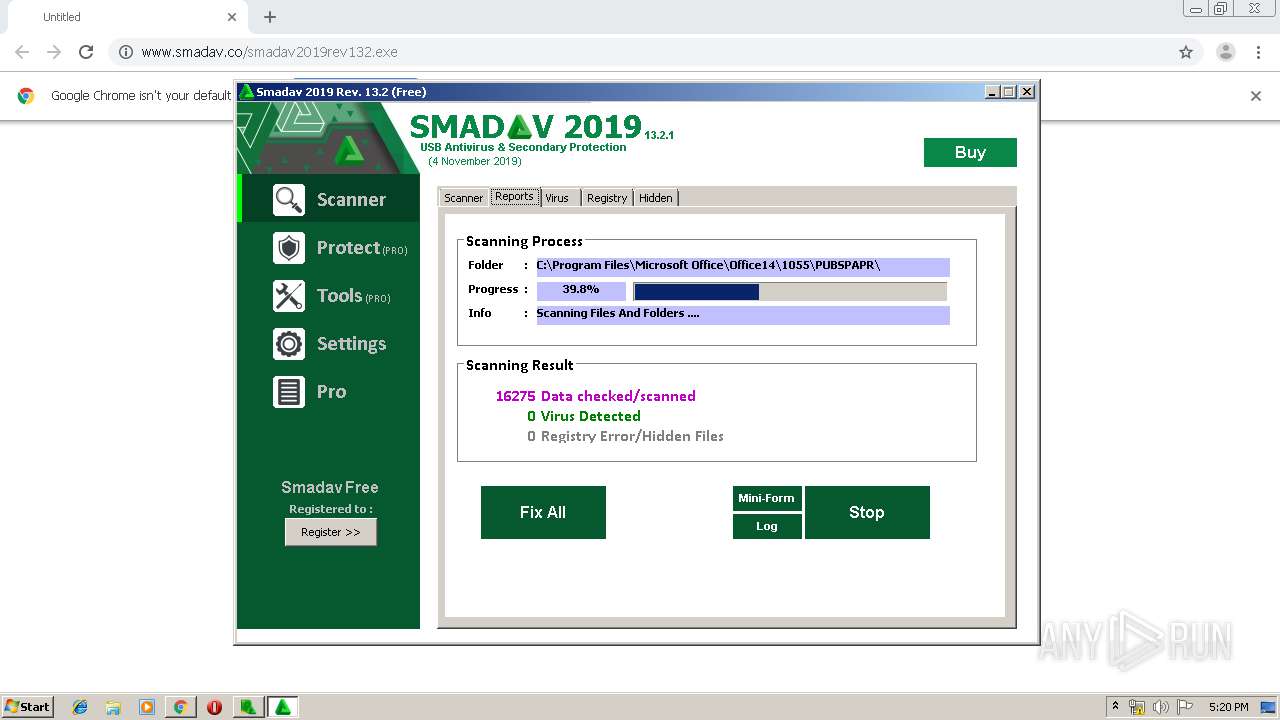The height and width of the screenshot is (720, 1280).
Task: Open the Windows Start menu
Action: tap(27, 707)
